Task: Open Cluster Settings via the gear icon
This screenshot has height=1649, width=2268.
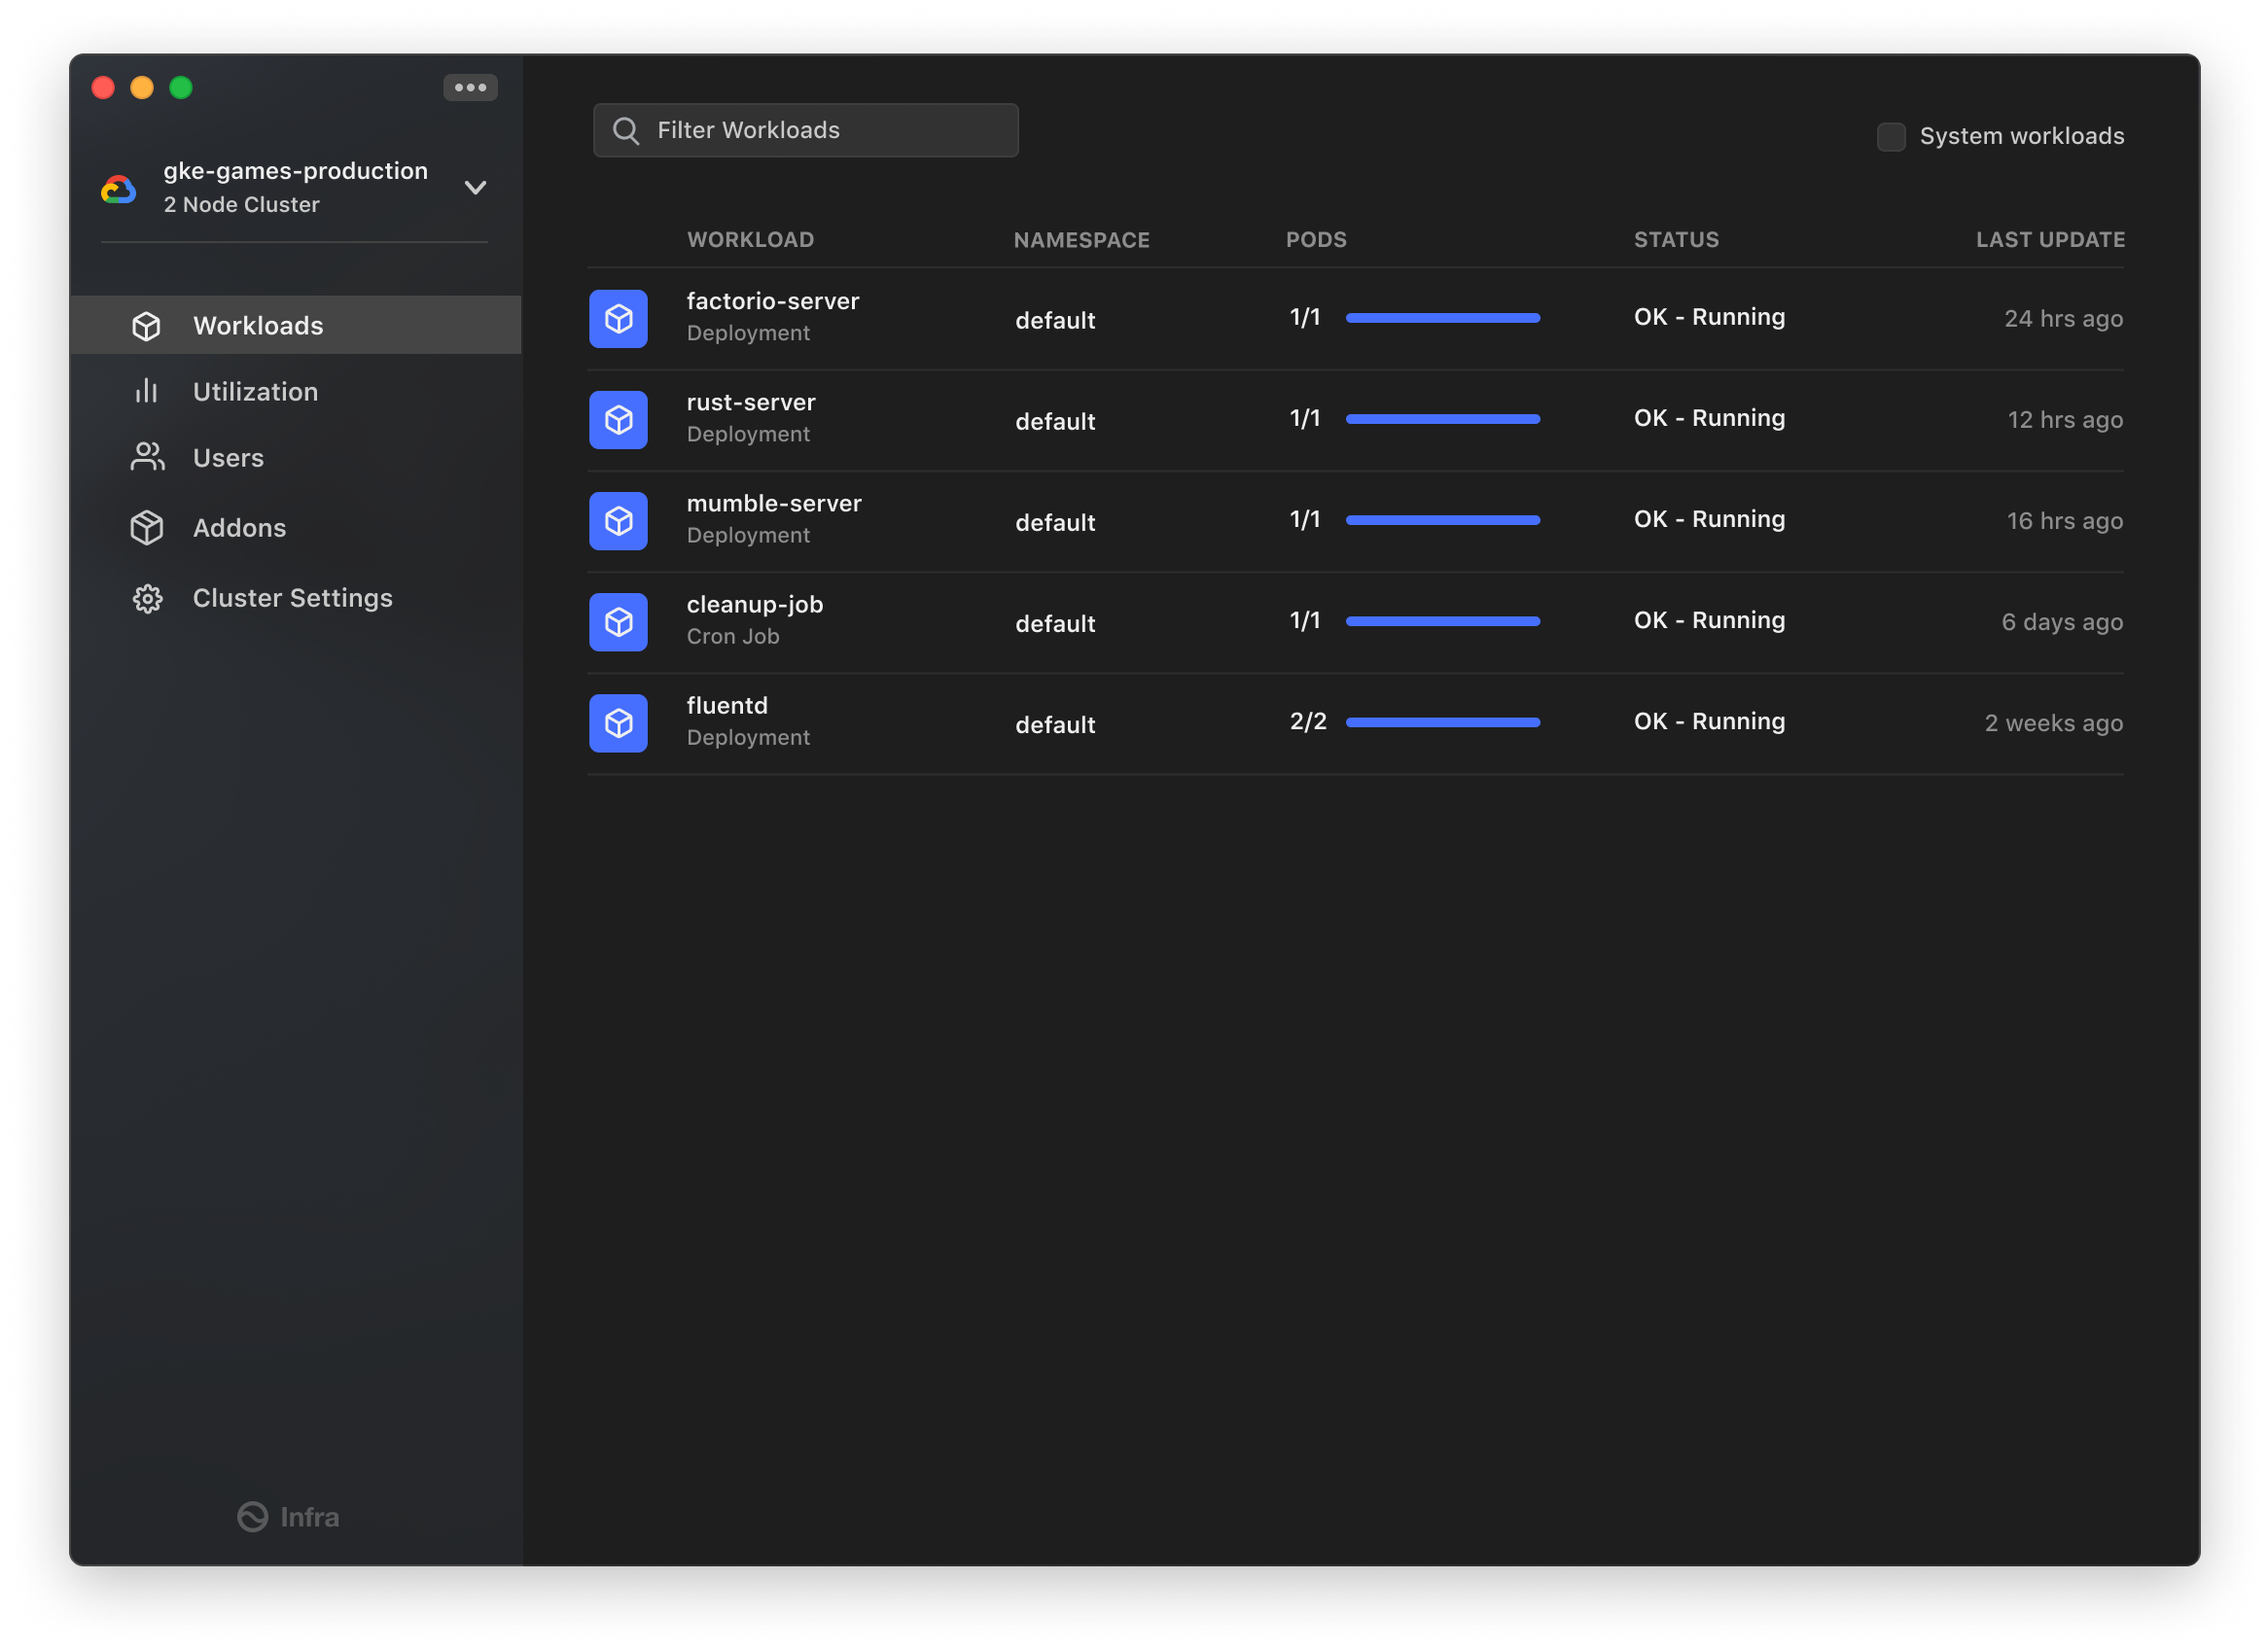Action: pos(147,597)
